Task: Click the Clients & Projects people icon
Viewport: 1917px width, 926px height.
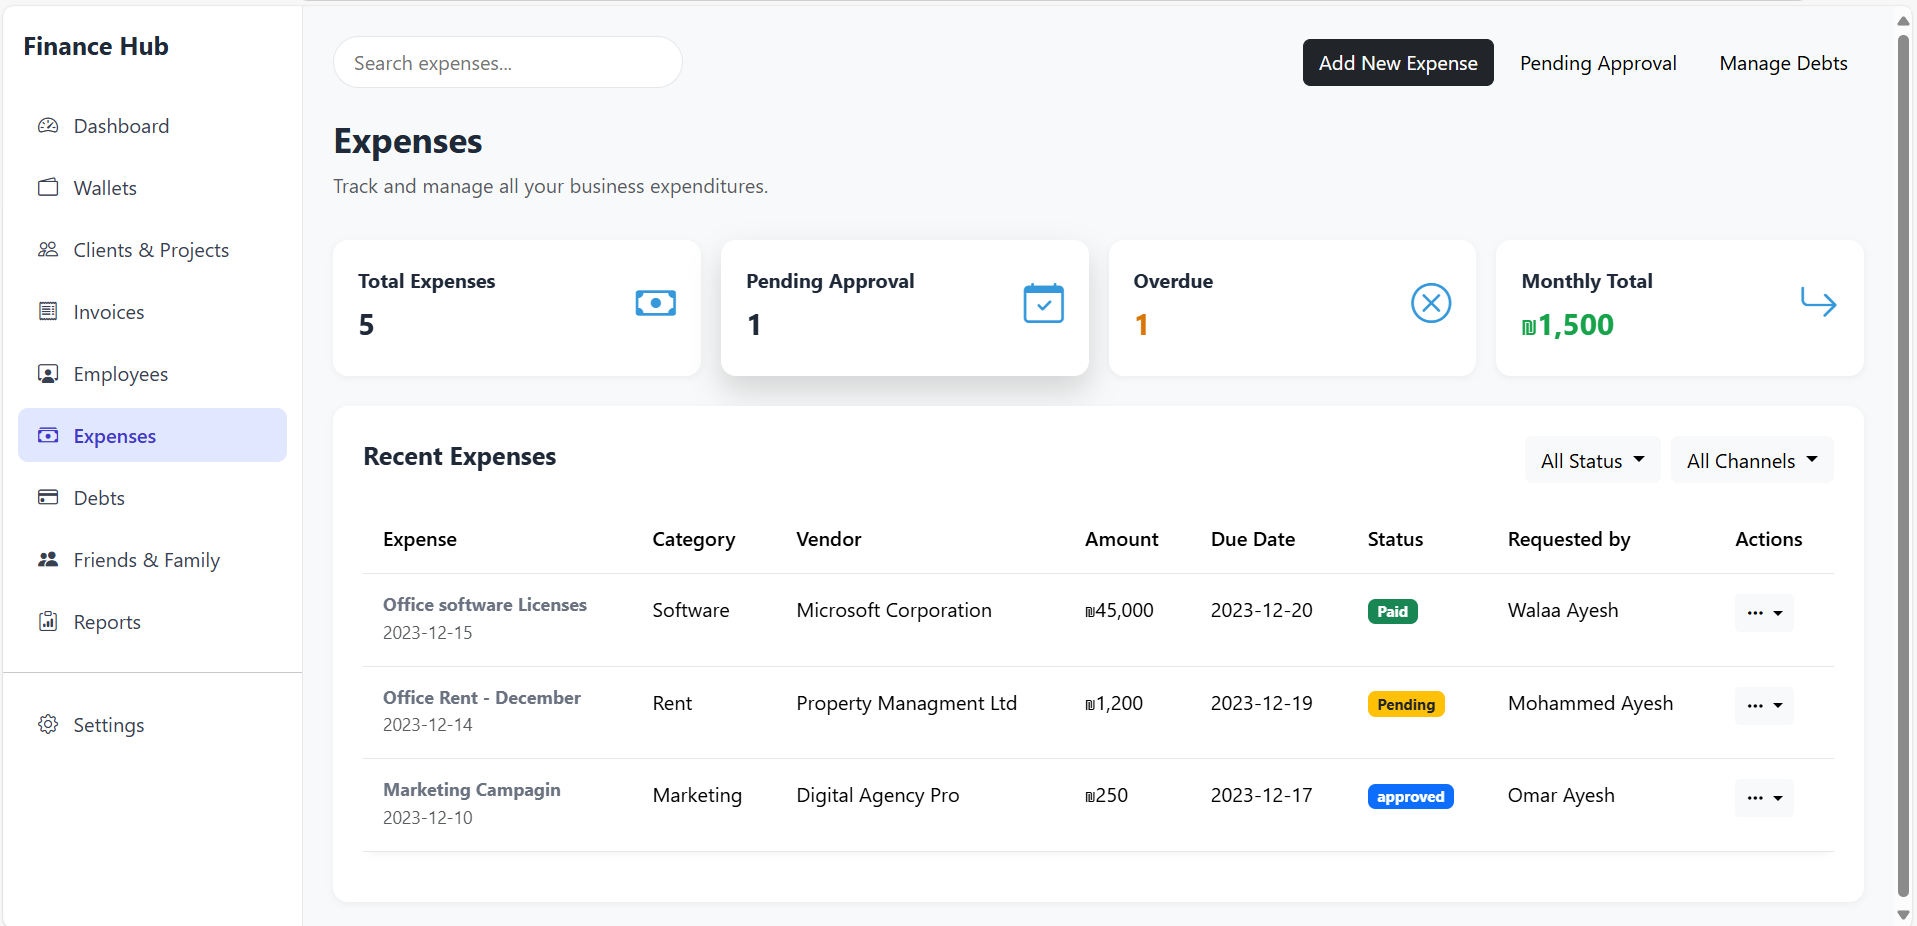Action: click(48, 250)
